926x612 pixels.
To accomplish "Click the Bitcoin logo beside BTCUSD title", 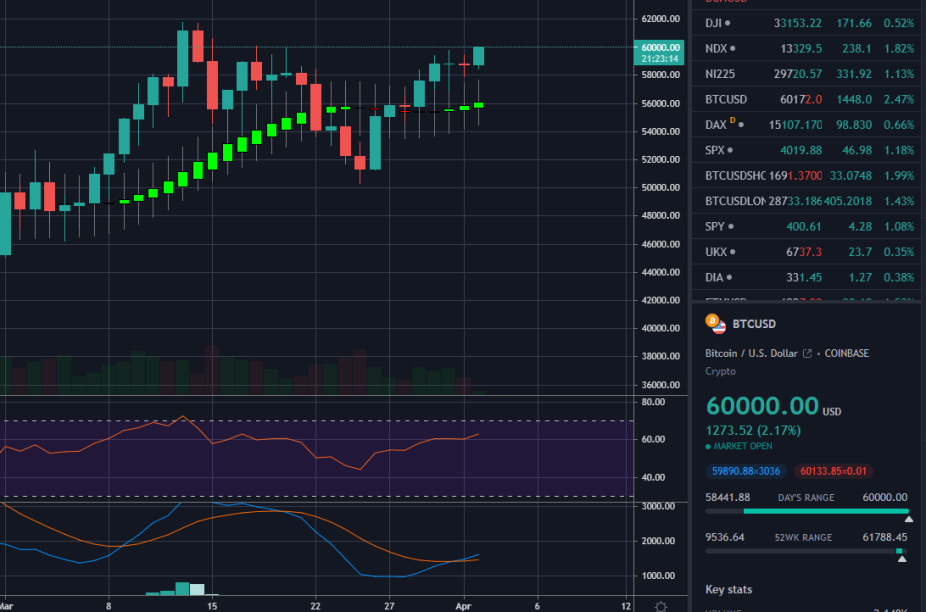I will 712,321.
